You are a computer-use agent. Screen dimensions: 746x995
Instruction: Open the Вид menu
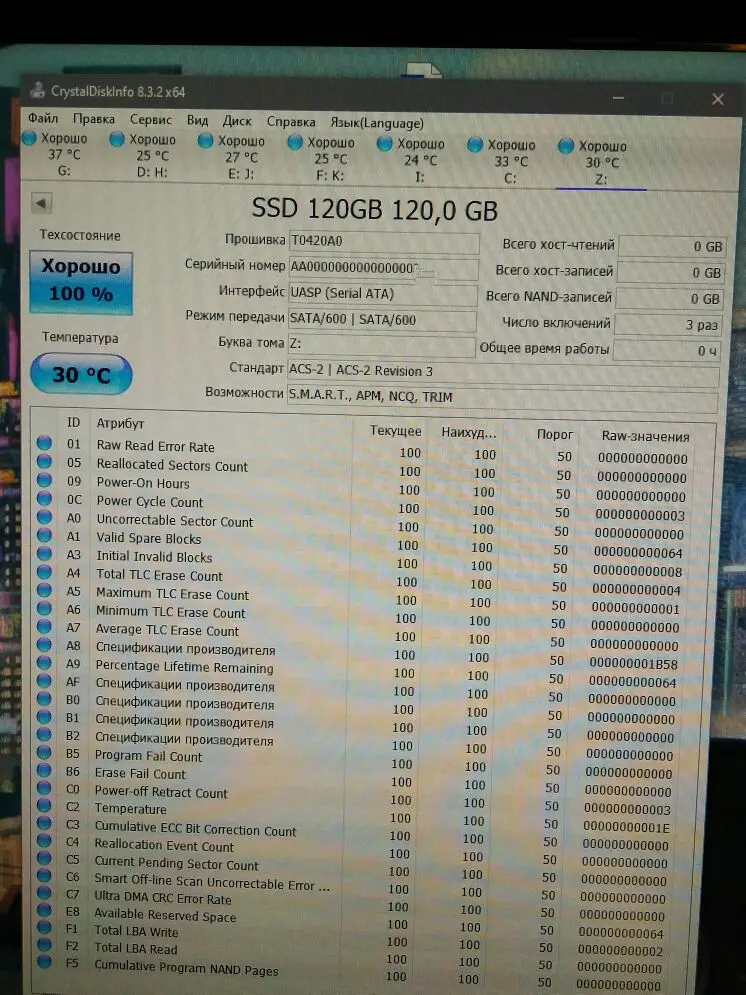(x=197, y=120)
